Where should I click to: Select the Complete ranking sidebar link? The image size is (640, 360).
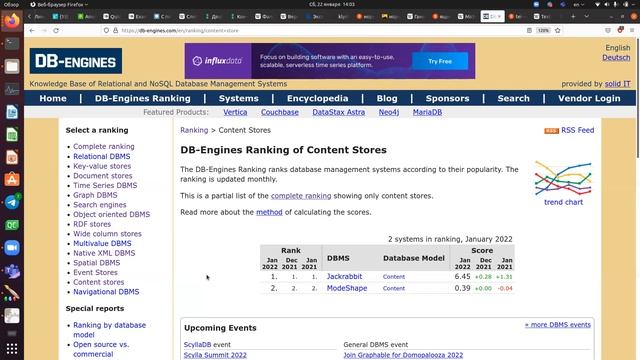104,146
